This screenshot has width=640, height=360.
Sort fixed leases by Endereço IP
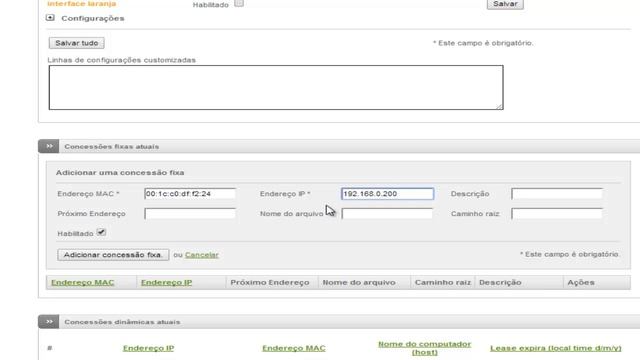coord(167,282)
